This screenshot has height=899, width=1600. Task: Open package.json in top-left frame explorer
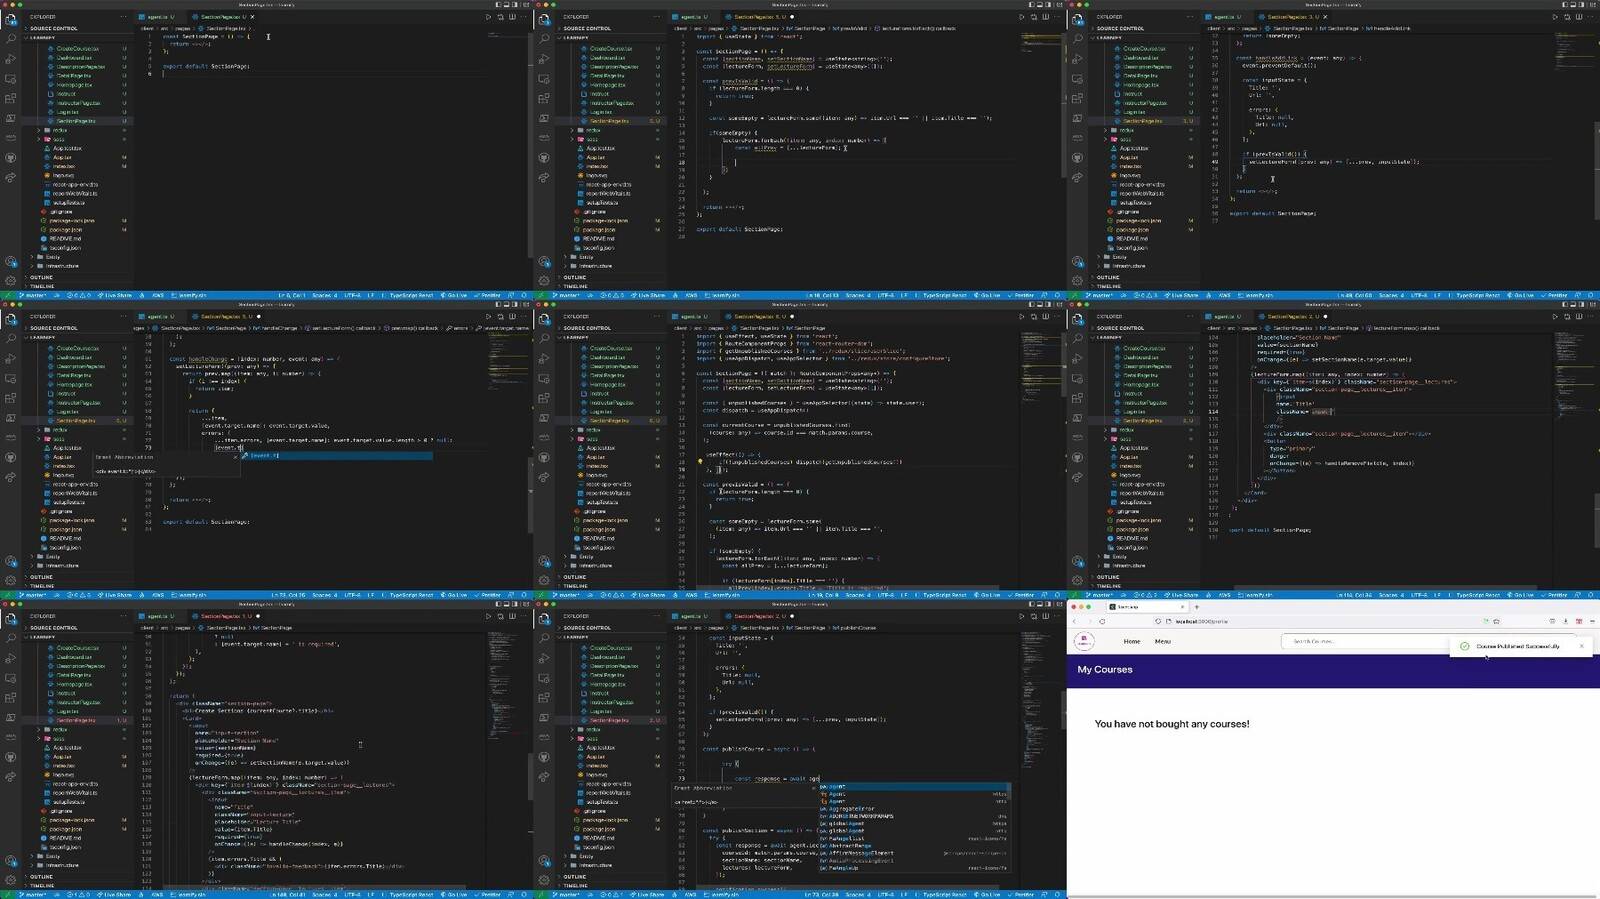click(x=77, y=229)
